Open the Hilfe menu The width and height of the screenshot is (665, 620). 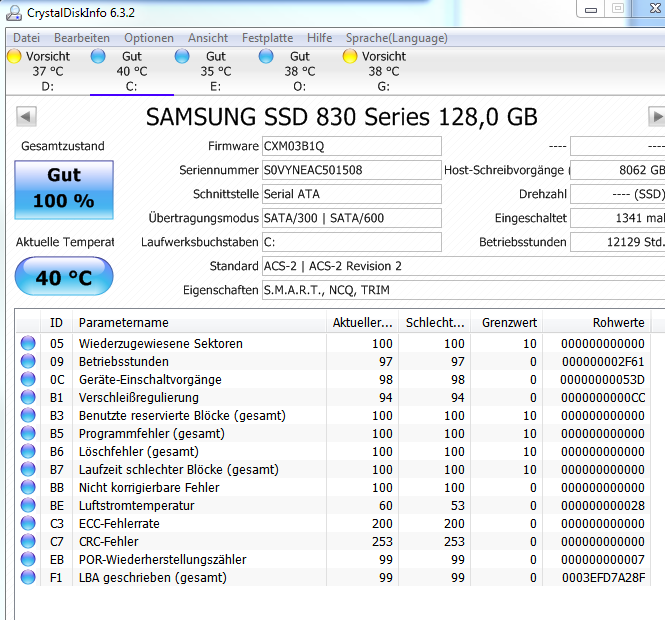click(319, 38)
